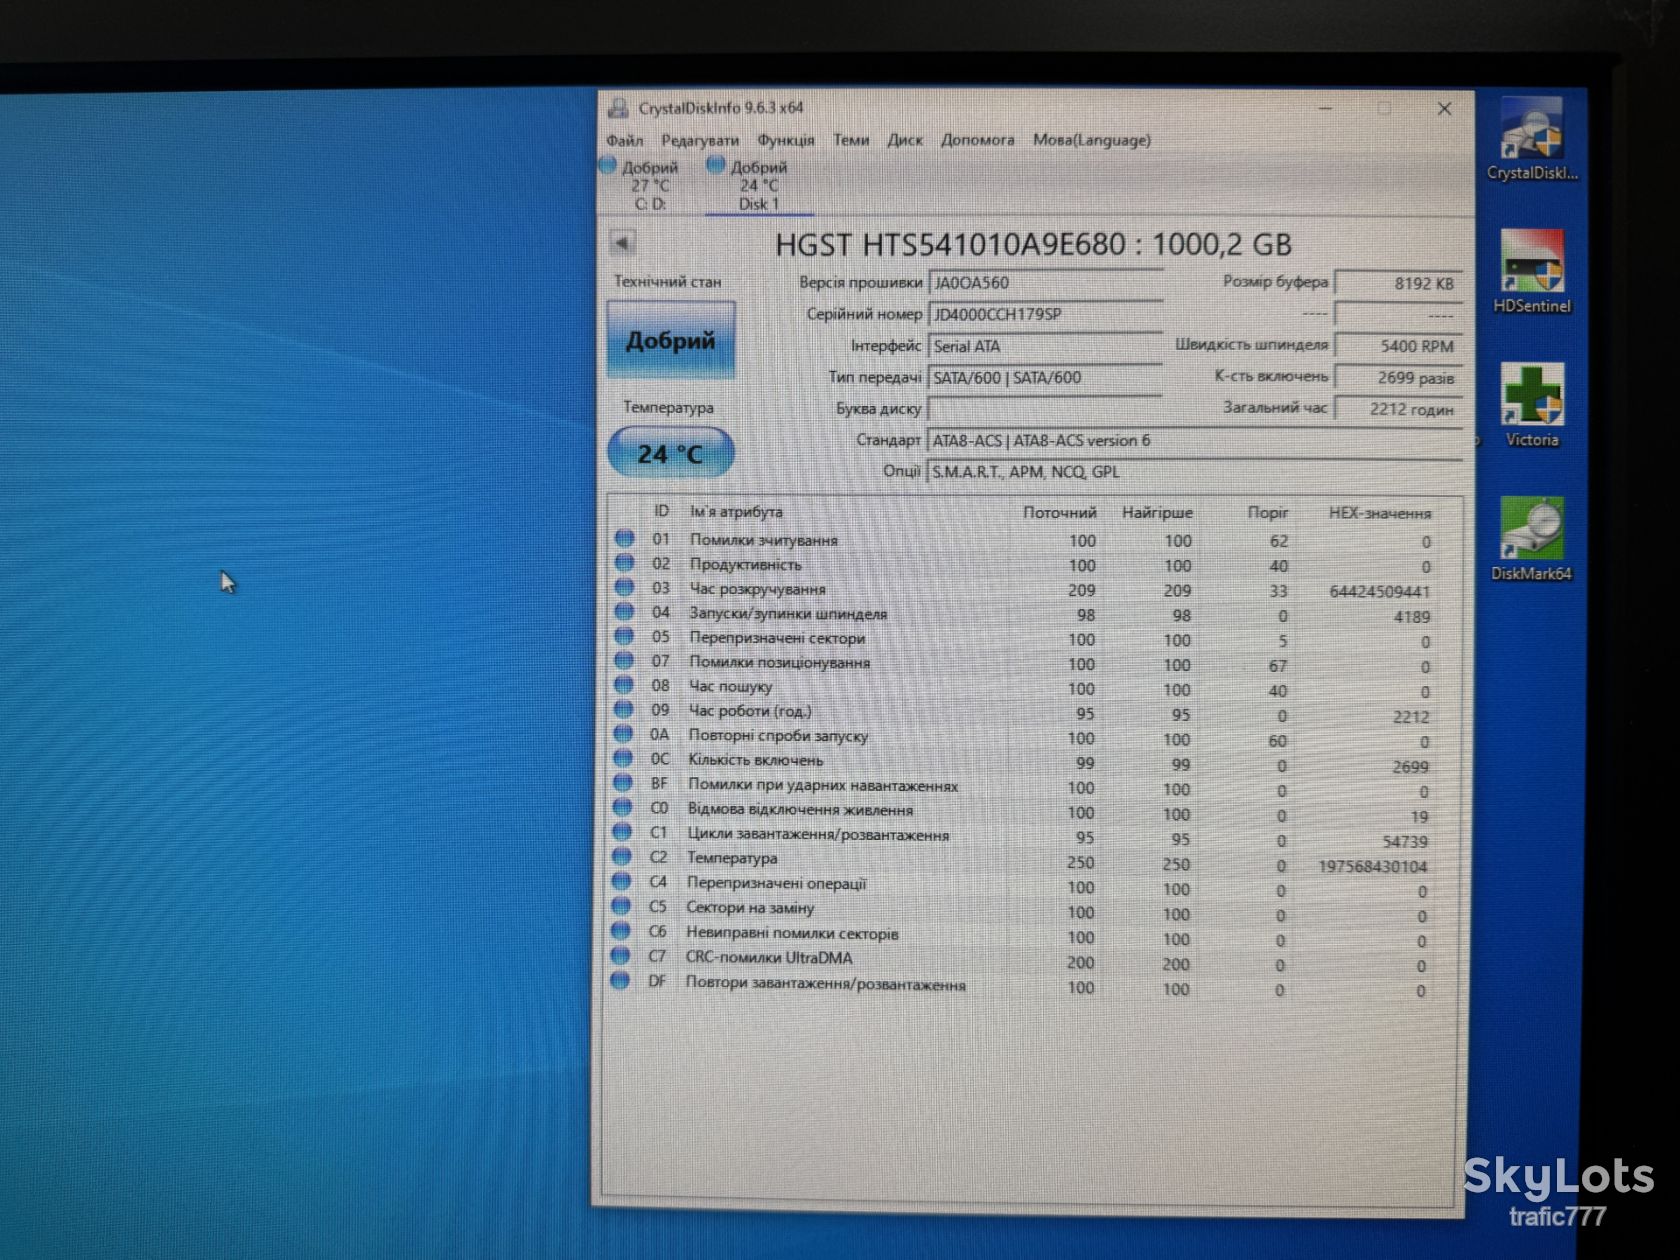Open the Диск menu
1680x1260 pixels.
(x=905, y=140)
